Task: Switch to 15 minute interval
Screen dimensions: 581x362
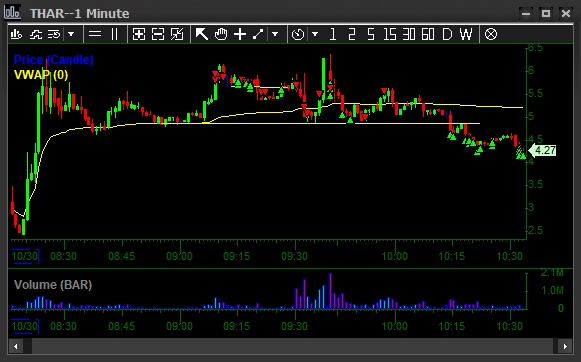Action: 390,34
